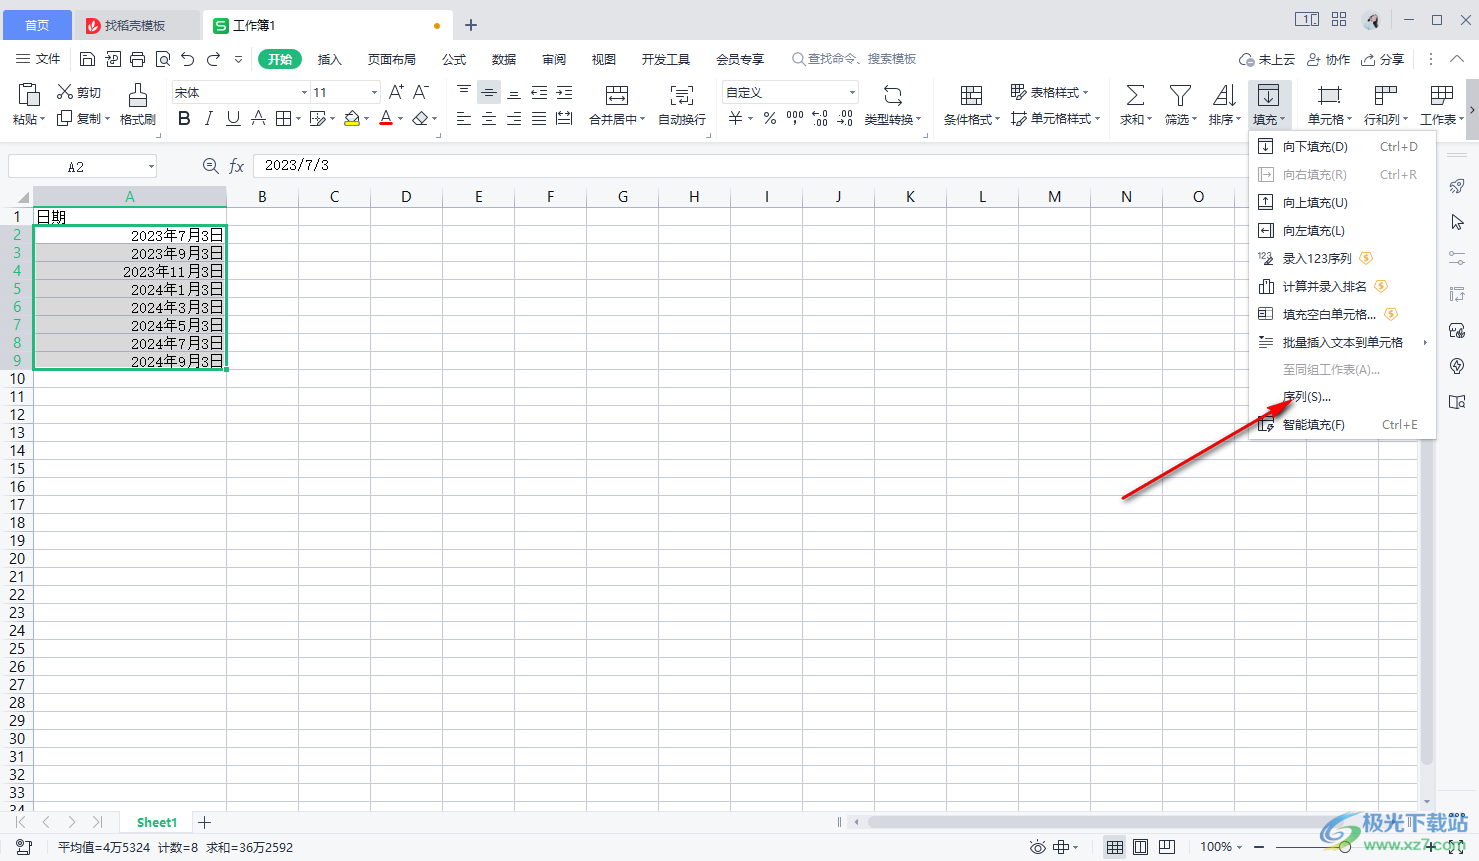The width and height of the screenshot is (1479, 861).
Task: Open the Page Layout ribbon tab
Action: pos(392,59)
